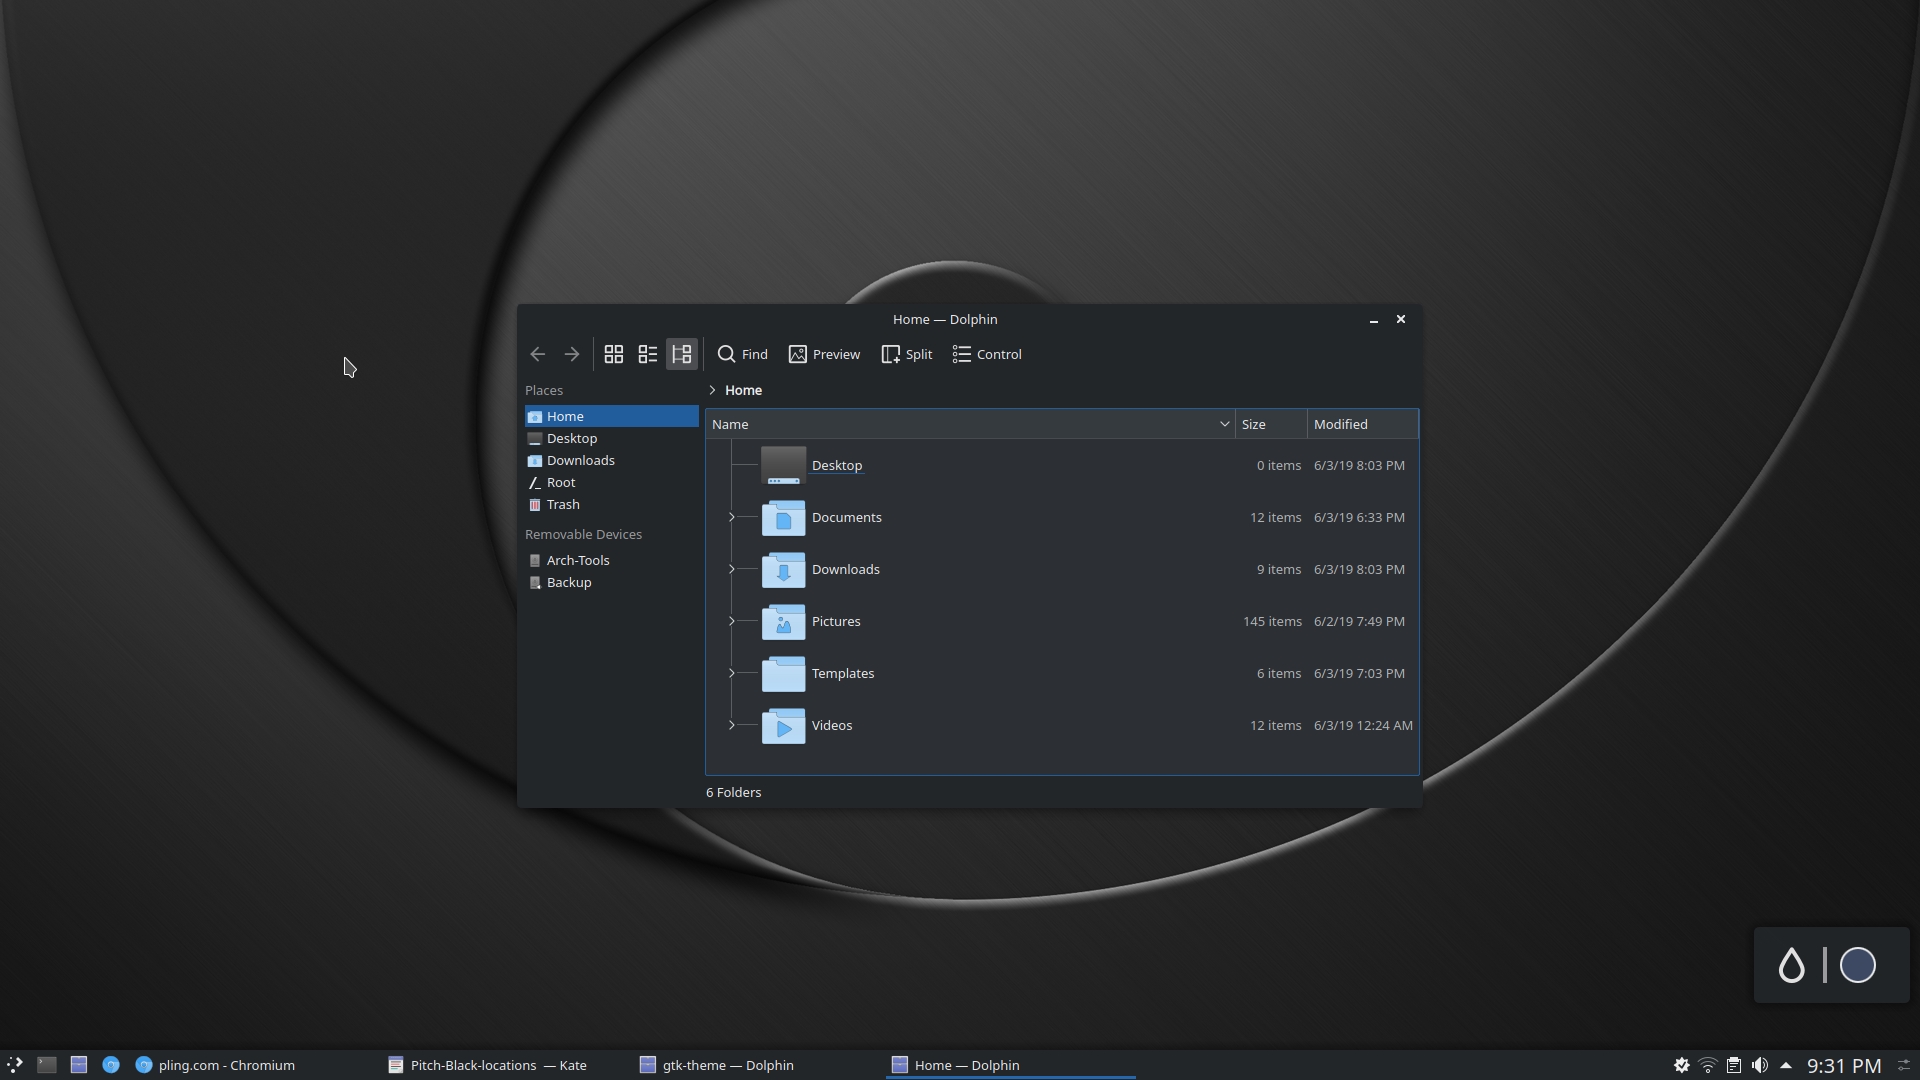This screenshot has height=1080, width=1920.
Task: Open Downloads in the Places panel
Action: coord(612,460)
